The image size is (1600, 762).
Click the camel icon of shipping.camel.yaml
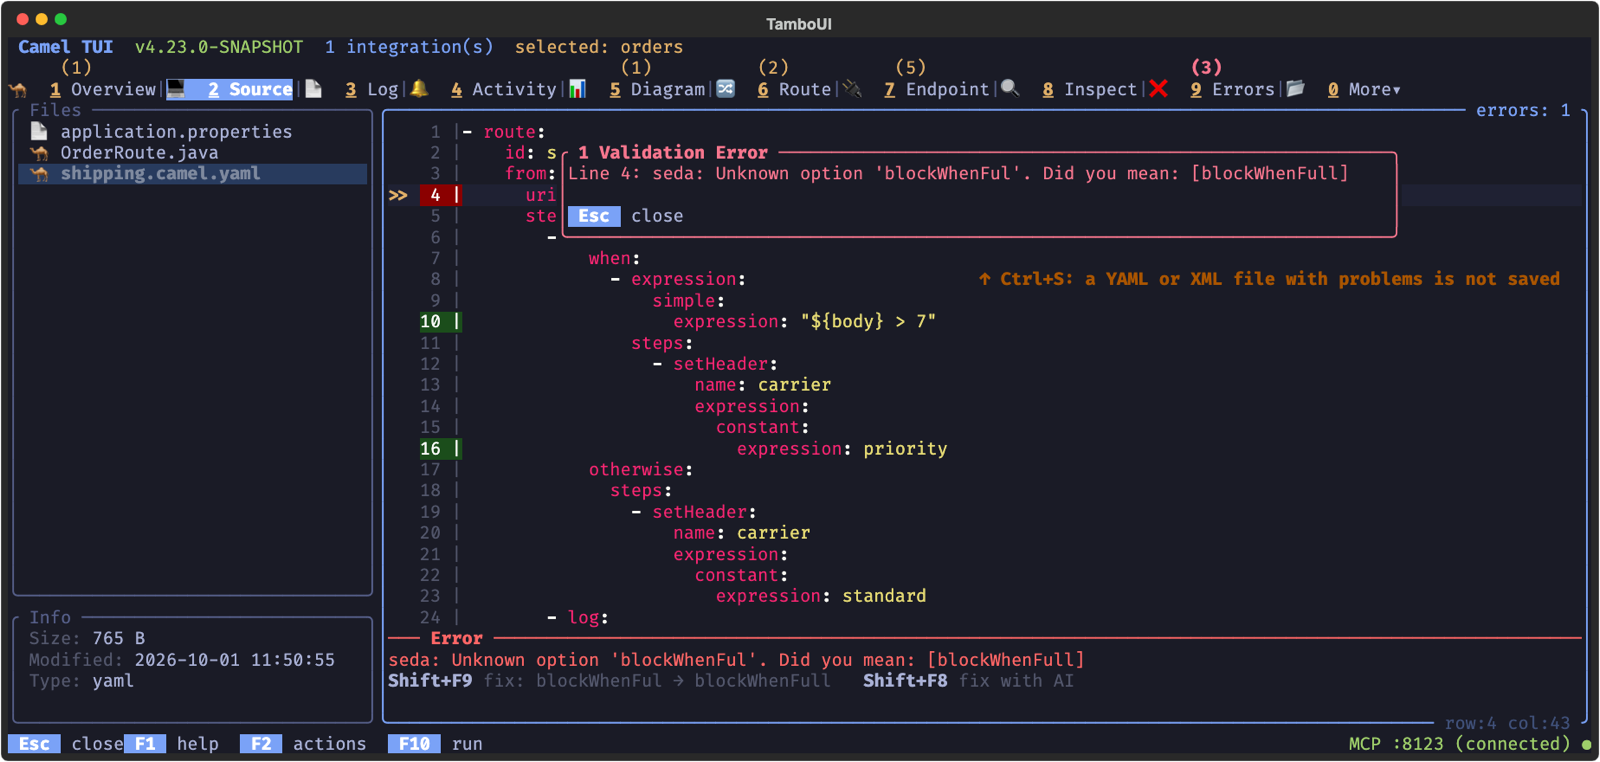pyautogui.click(x=39, y=173)
